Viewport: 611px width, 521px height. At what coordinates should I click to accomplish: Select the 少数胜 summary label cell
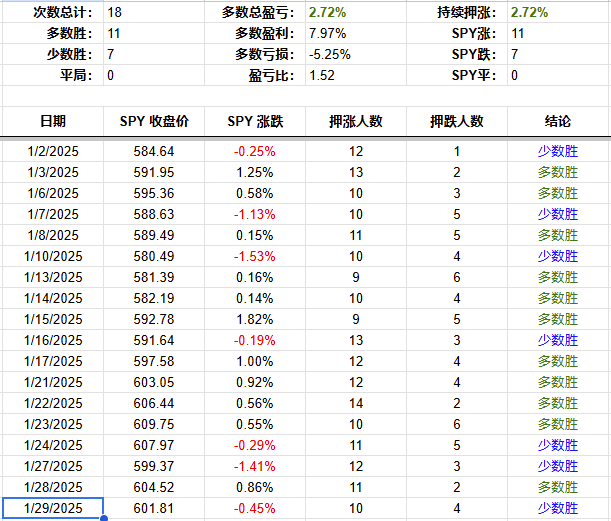pyautogui.click(x=53, y=54)
